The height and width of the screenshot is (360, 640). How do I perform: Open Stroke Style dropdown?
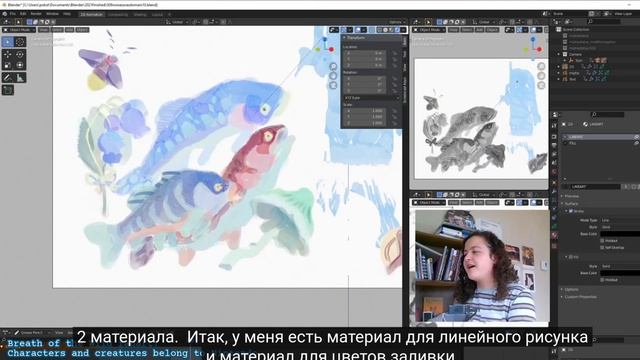pyautogui.click(x=620, y=227)
